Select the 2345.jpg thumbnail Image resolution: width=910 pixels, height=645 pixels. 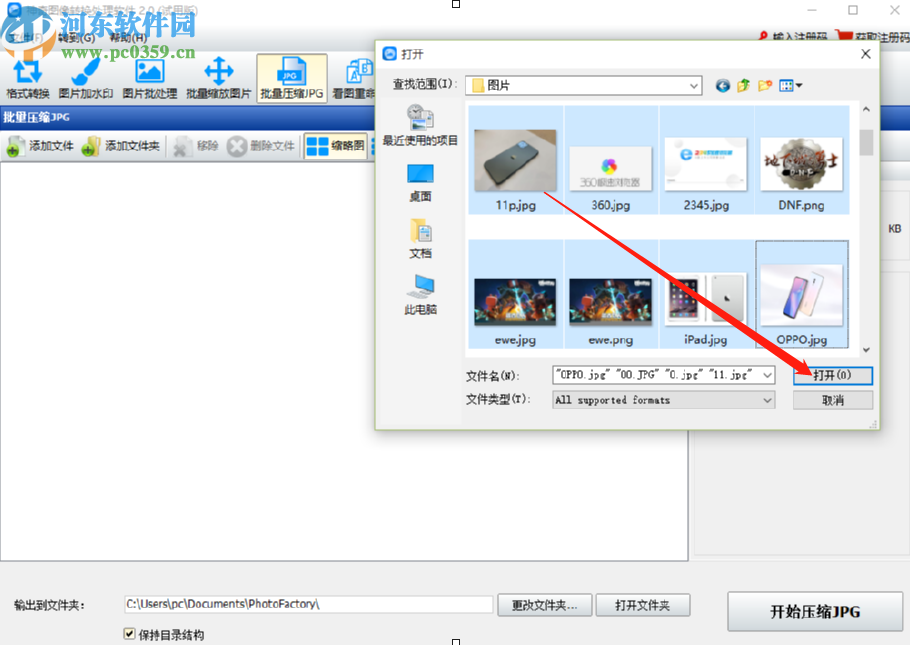click(x=706, y=161)
